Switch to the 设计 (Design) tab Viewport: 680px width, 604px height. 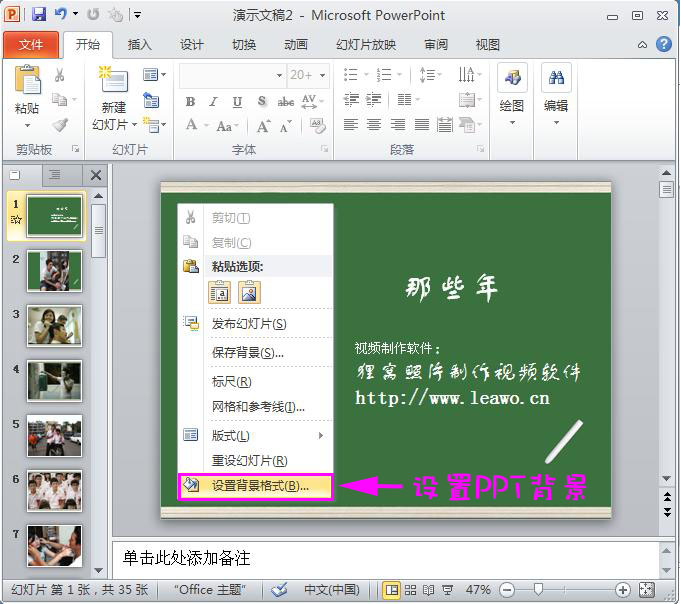tap(192, 44)
